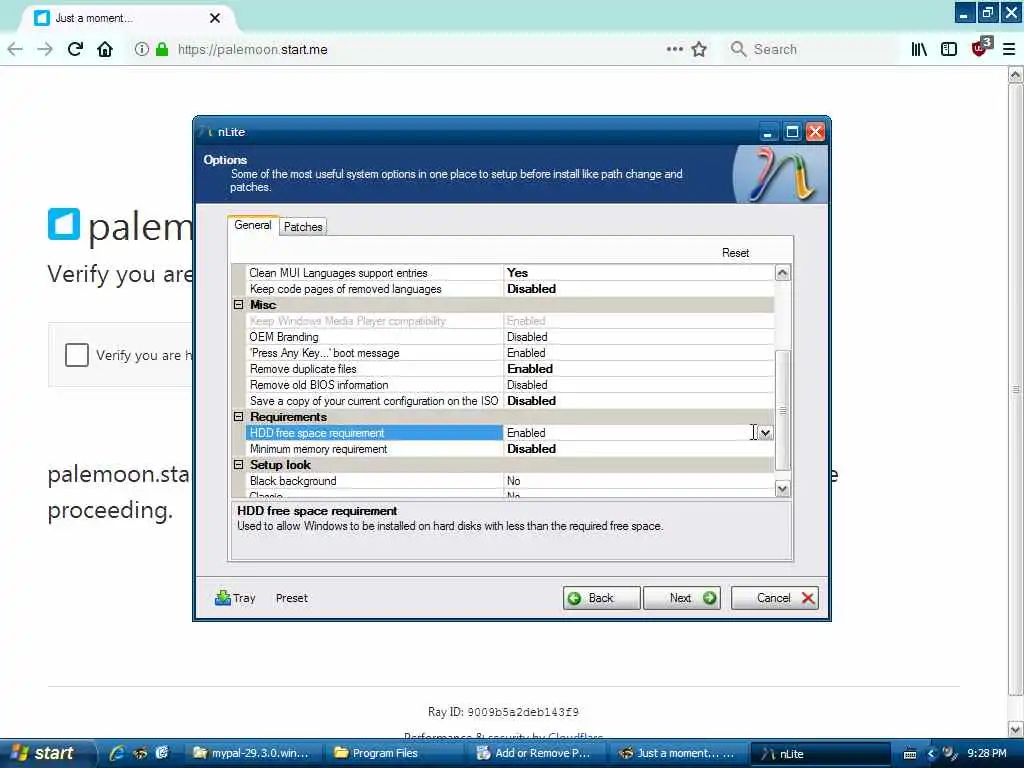This screenshot has width=1024, height=768.
Task: Reload the Pale Moon page
Action: point(75,50)
